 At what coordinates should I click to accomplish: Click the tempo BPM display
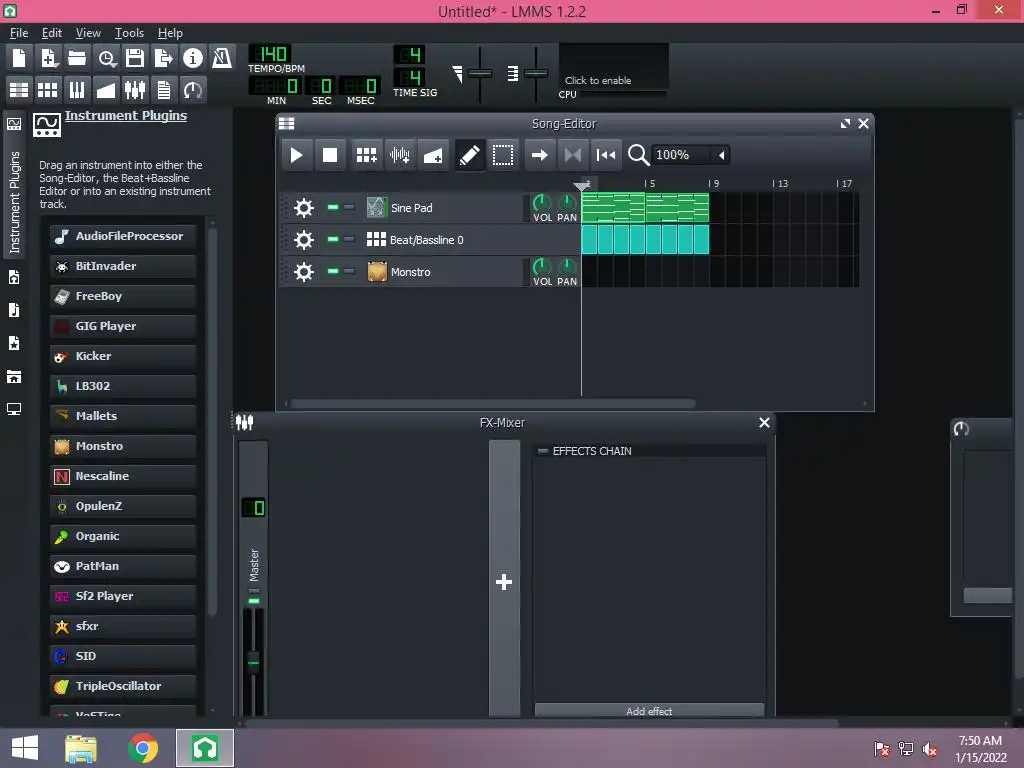[x=270, y=54]
